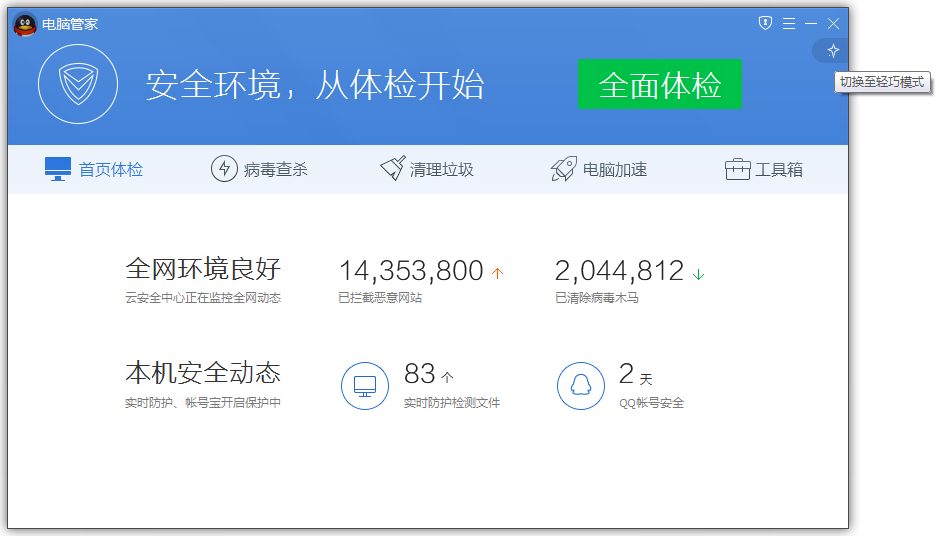Click the 工具箱 toolbox icon
Image resolution: width=939 pixels, height=536 pixels.
click(x=738, y=169)
